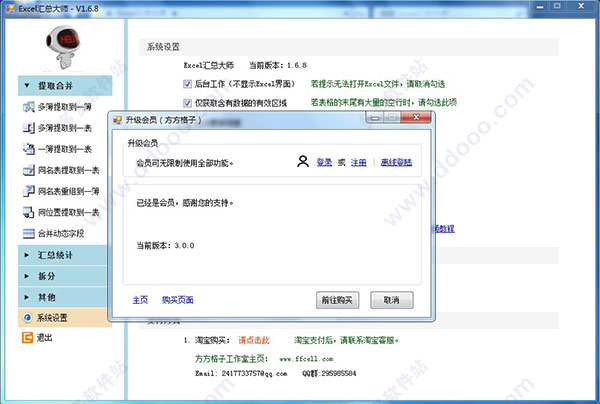
Task: Click the orange 退出 exit icon
Action: [27, 338]
